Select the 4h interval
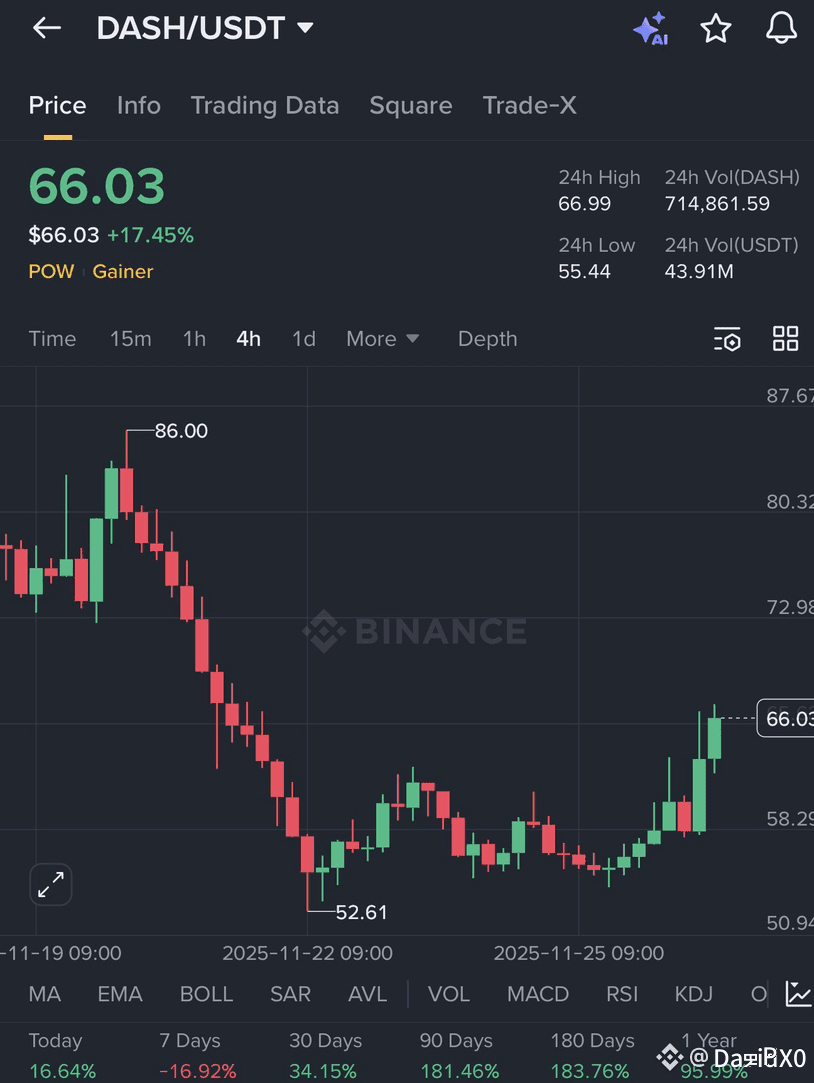 click(249, 338)
